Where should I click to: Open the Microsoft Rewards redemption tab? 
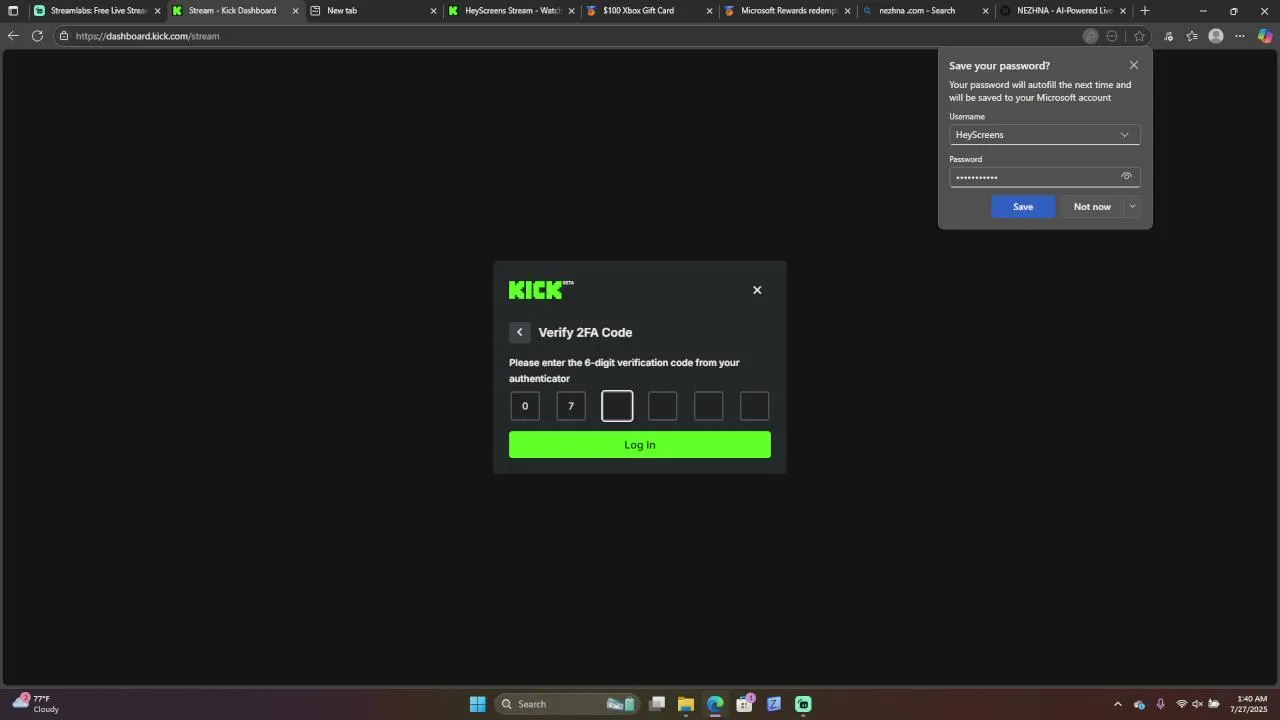click(x=786, y=11)
